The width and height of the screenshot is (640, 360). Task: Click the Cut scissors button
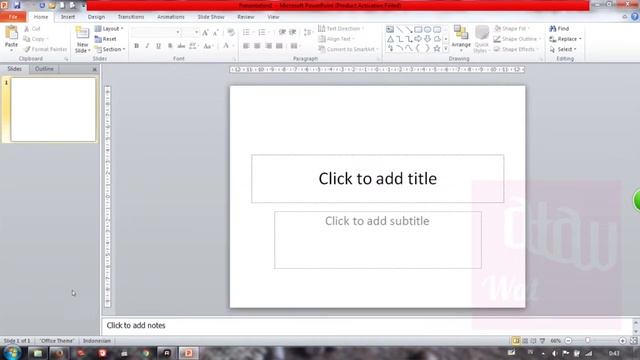point(32,29)
